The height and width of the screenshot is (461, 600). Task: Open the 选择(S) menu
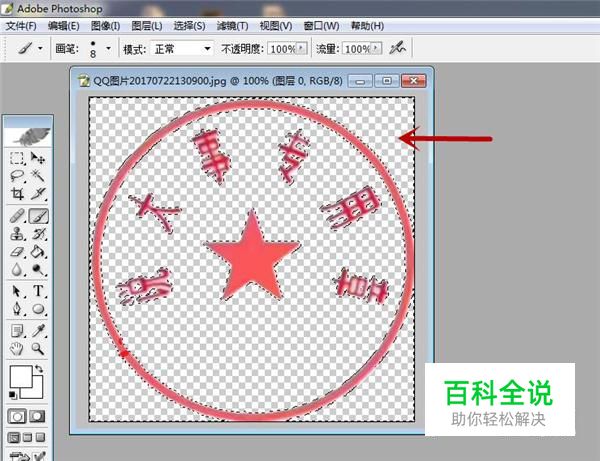[189, 26]
